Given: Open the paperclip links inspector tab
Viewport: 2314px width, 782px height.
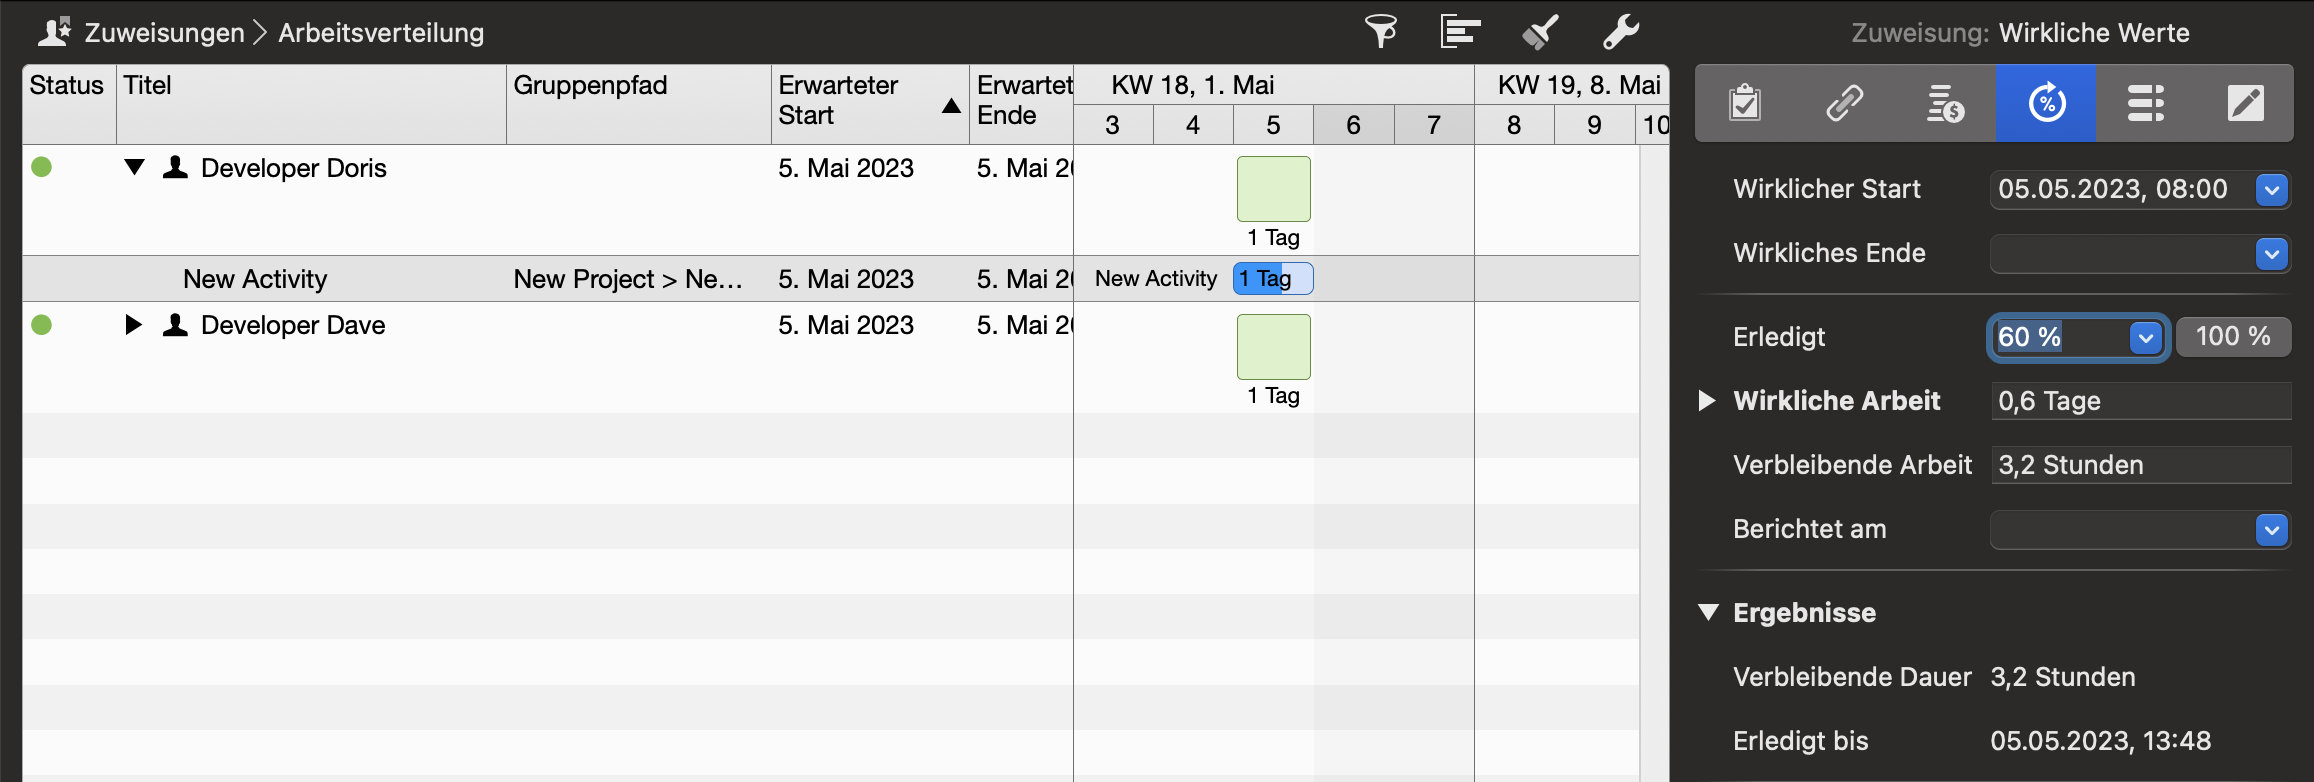Looking at the screenshot, I should (1845, 103).
